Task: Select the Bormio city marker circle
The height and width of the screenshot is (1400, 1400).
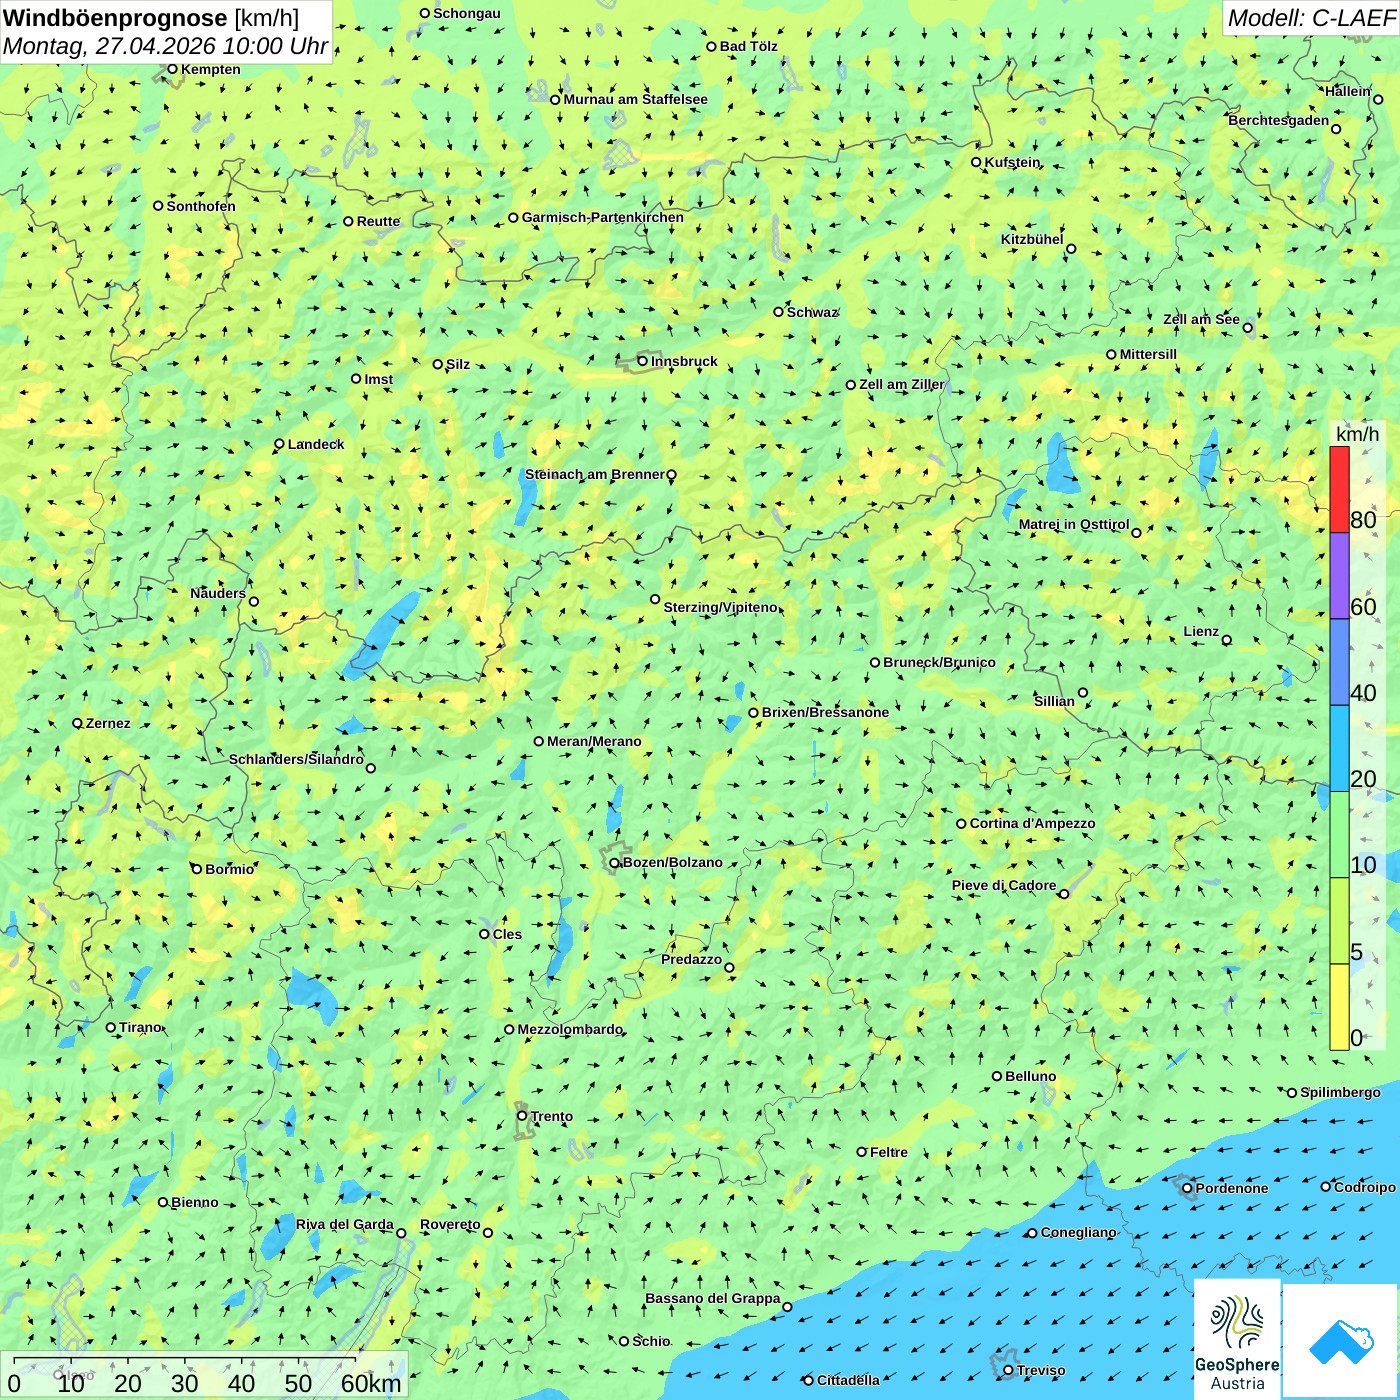Action: pos(197,869)
